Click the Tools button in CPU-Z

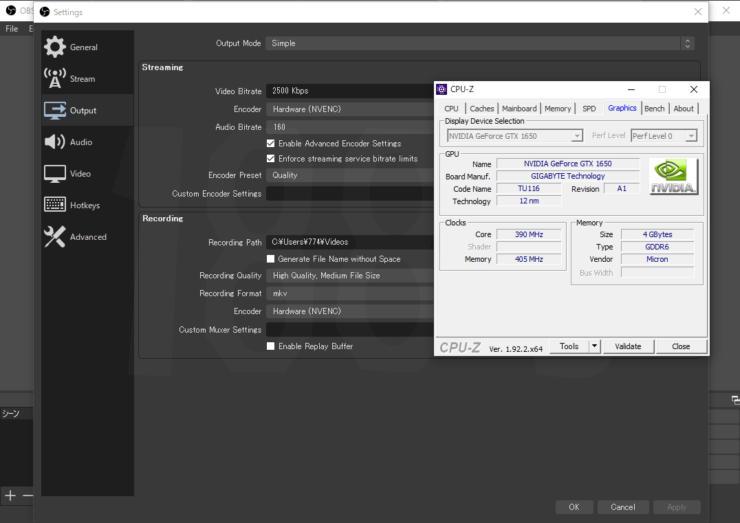569,346
